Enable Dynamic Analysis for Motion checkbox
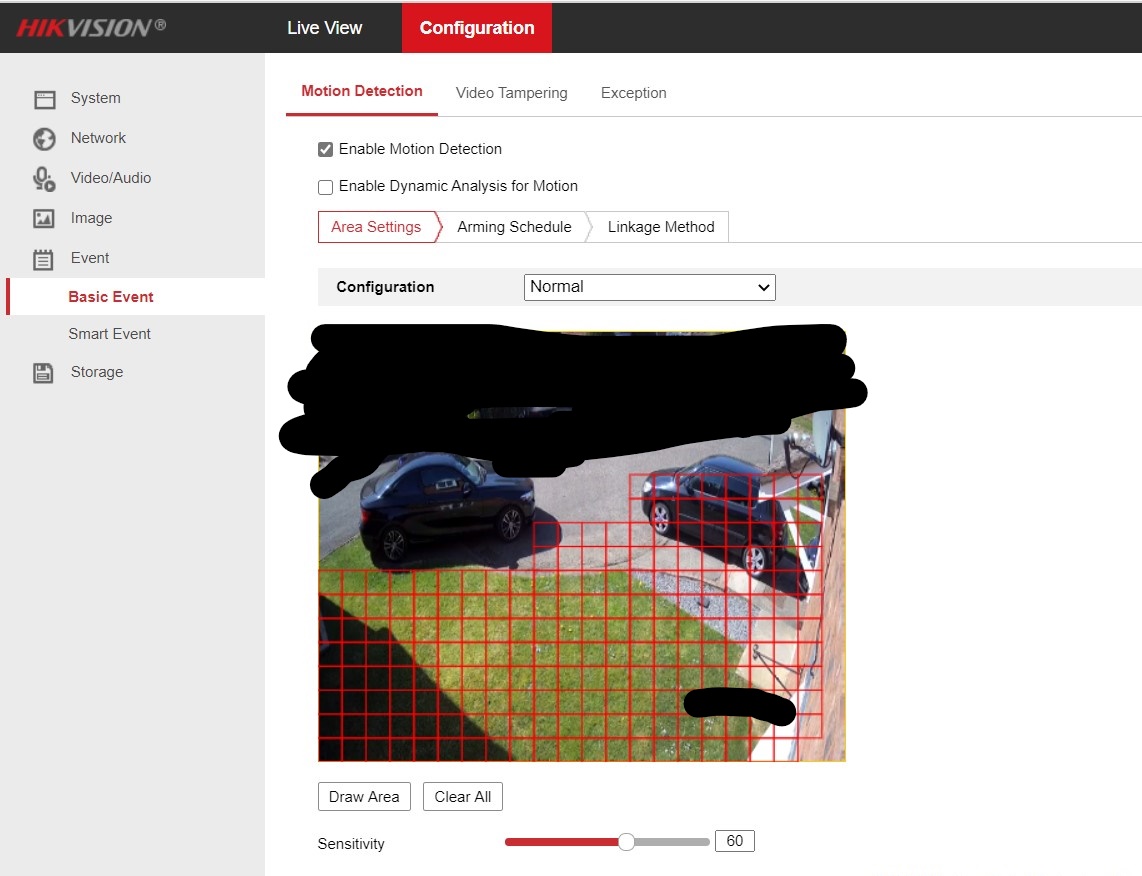 [x=325, y=187]
